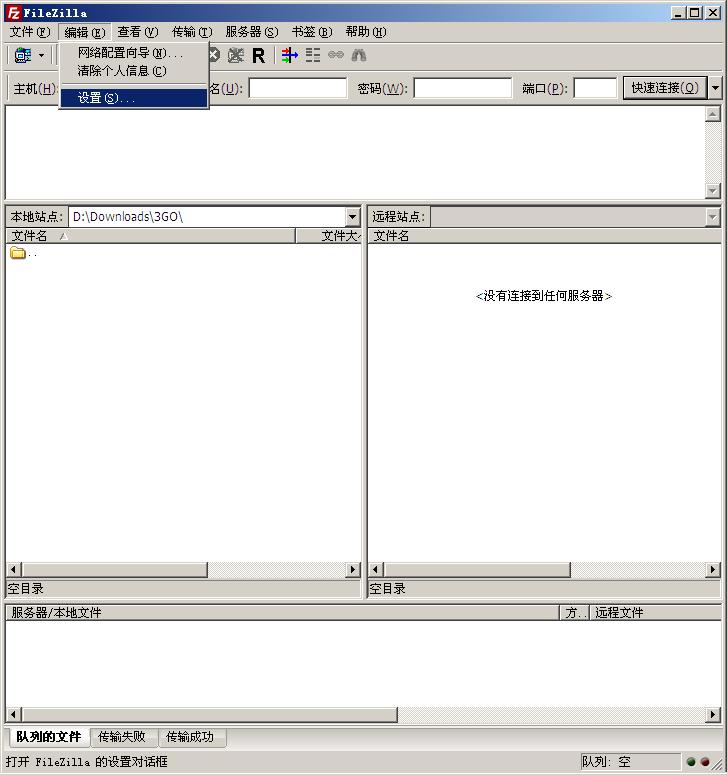
Task: Click the 服务器/本地文件 queue column header
Action: point(283,613)
